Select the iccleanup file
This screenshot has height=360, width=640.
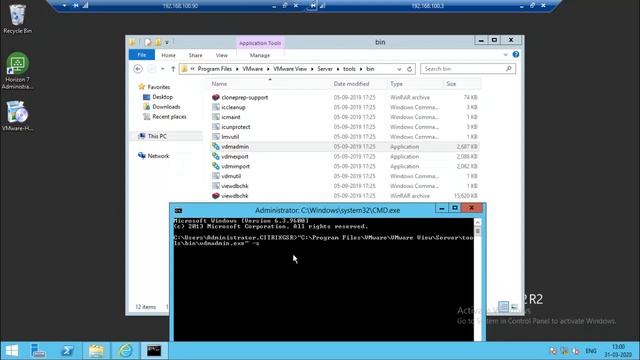pos(233,107)
